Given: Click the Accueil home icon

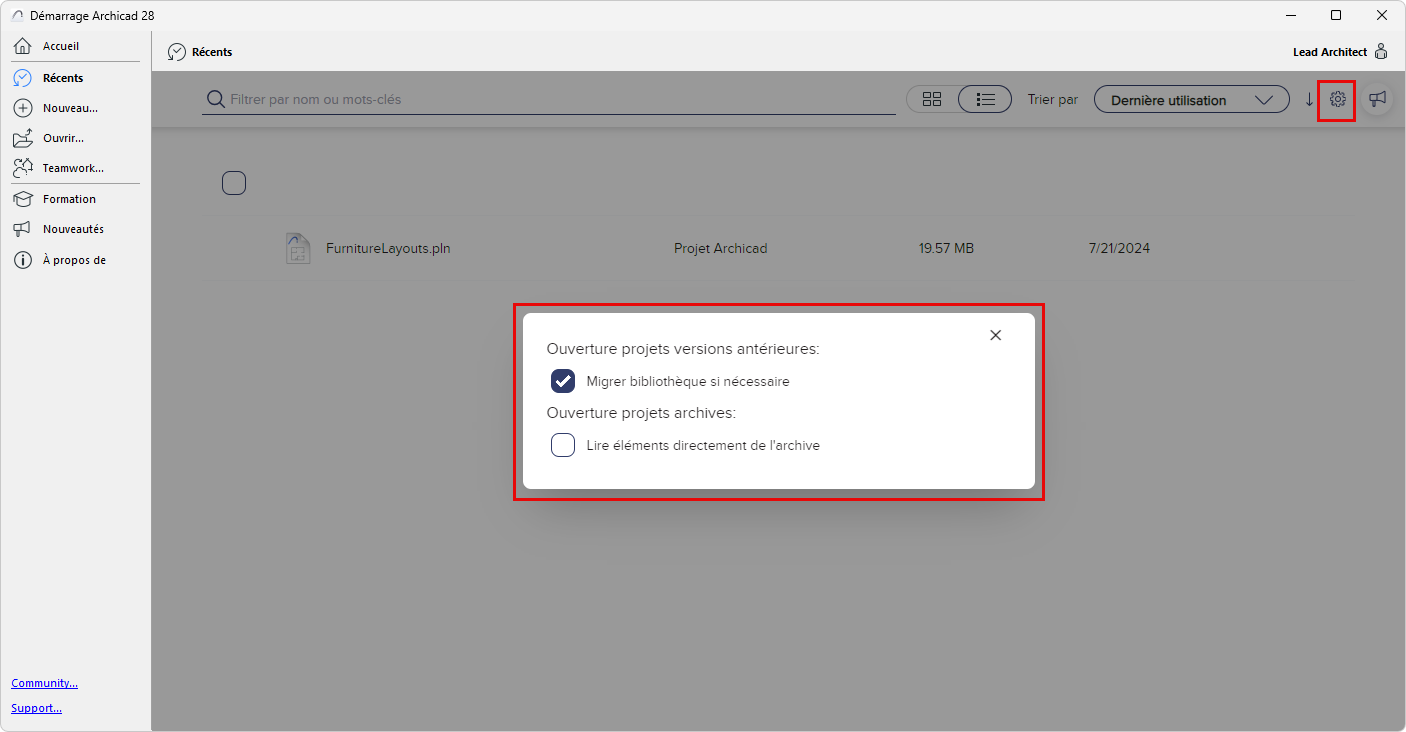Looking at the screenshot, I should [23, 46].
